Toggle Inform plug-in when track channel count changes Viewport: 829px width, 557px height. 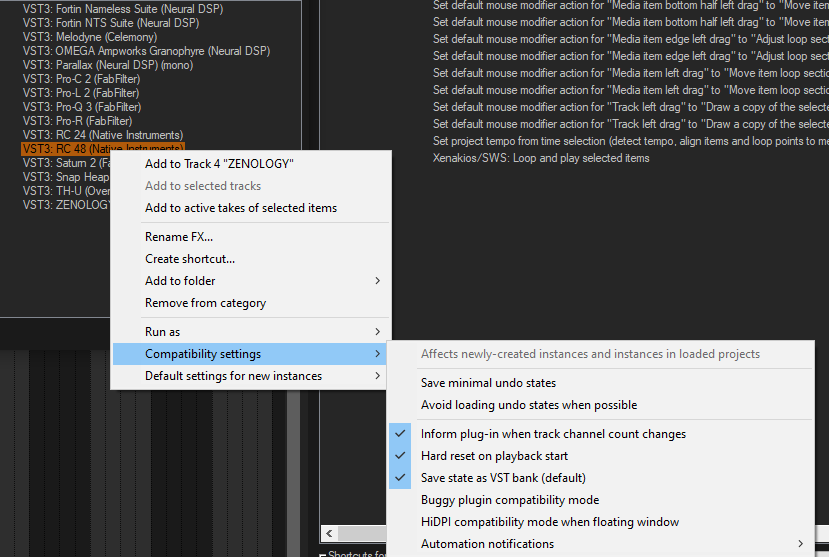pos(553,434)
